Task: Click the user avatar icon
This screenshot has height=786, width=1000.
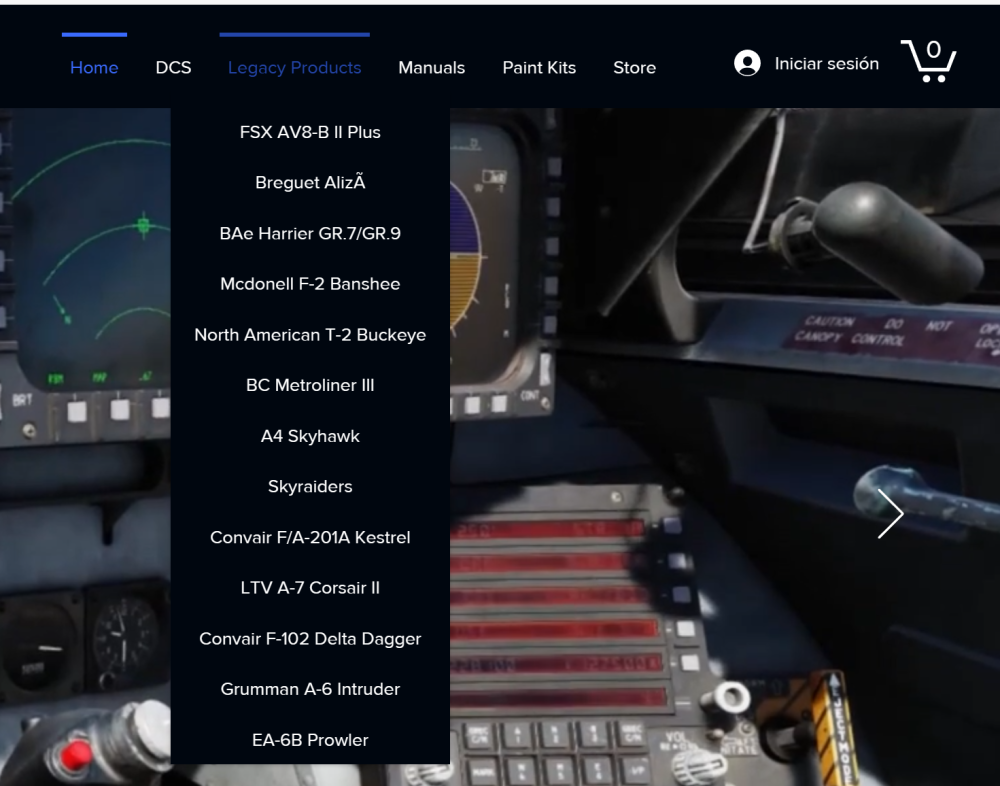Action: (747, 63)
